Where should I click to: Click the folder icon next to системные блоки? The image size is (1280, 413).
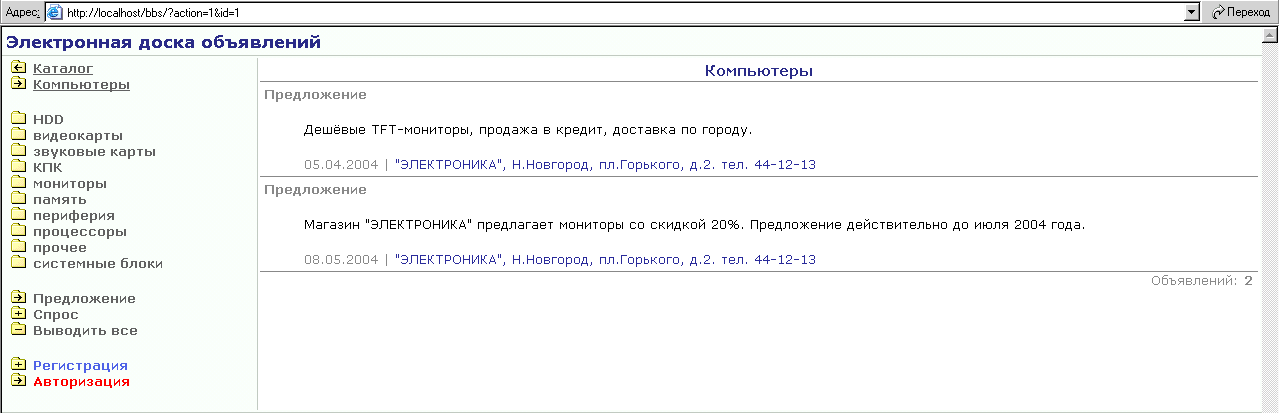(18, 263)
